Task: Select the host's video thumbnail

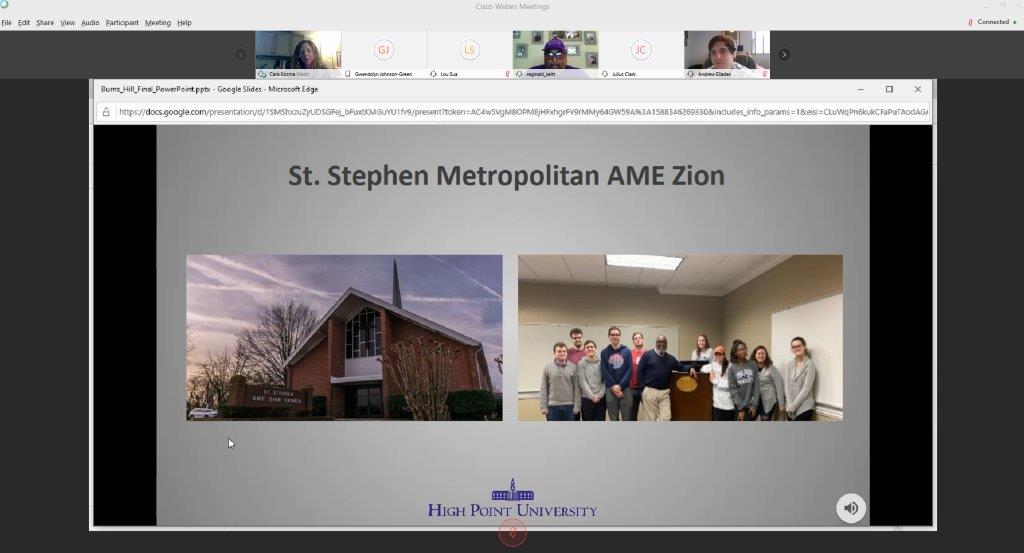Action: coord(298,55)
